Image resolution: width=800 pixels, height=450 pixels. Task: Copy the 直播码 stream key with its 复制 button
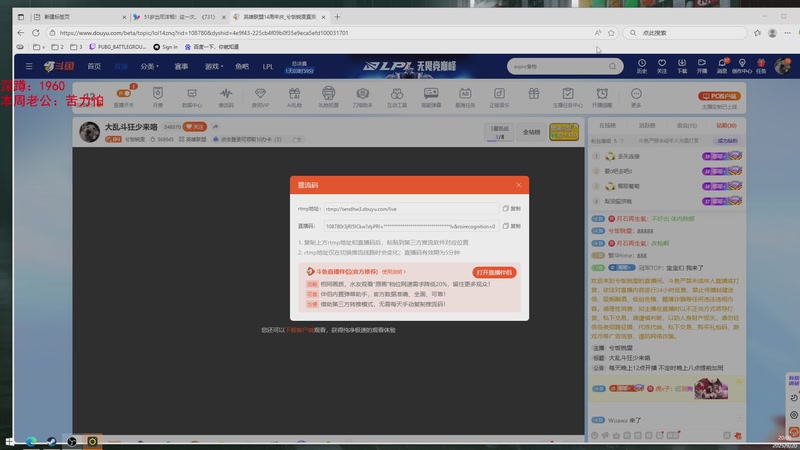coord(512,226)
